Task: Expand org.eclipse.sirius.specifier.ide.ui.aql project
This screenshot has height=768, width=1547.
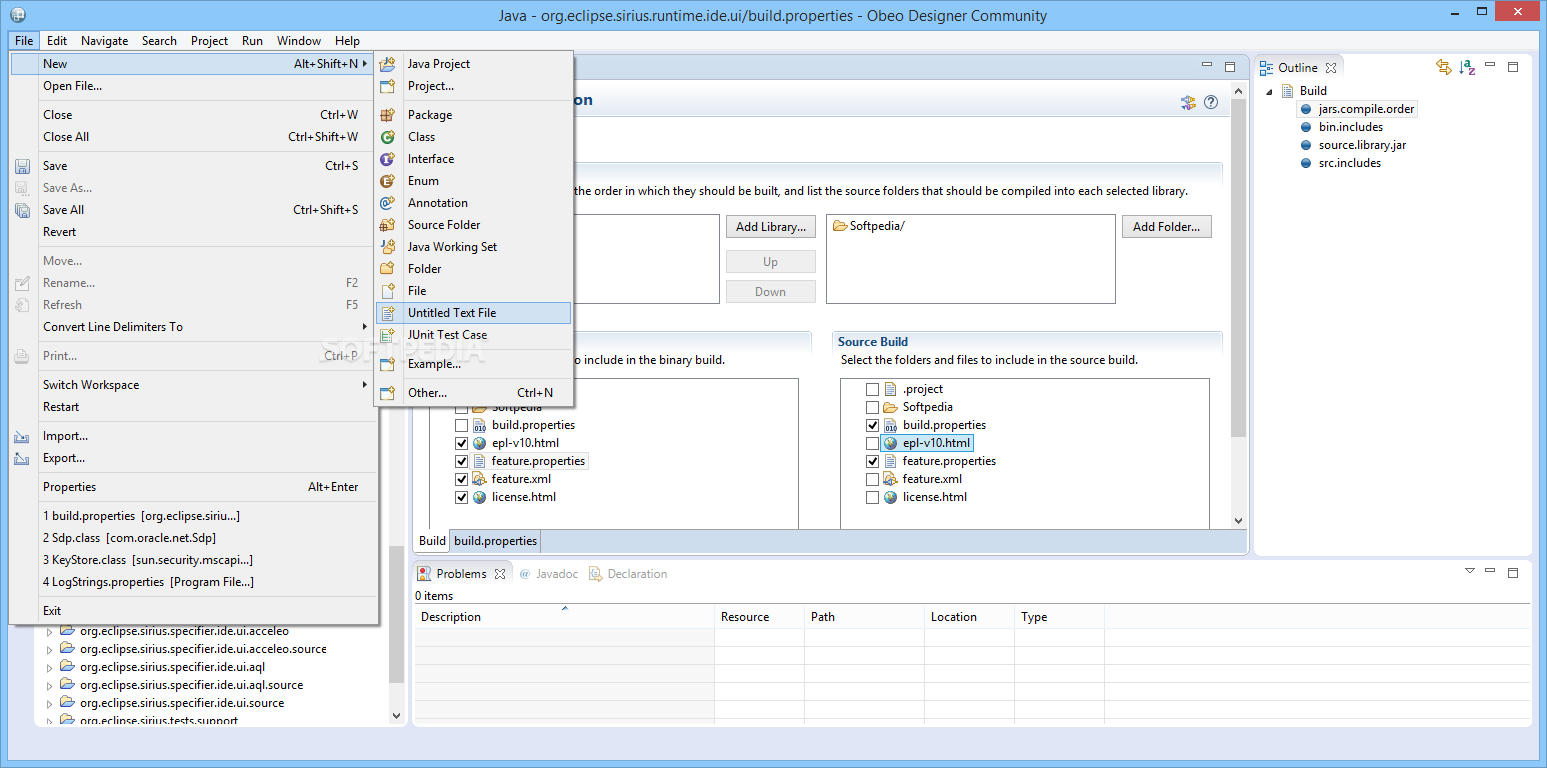Action: pos(50,667)
